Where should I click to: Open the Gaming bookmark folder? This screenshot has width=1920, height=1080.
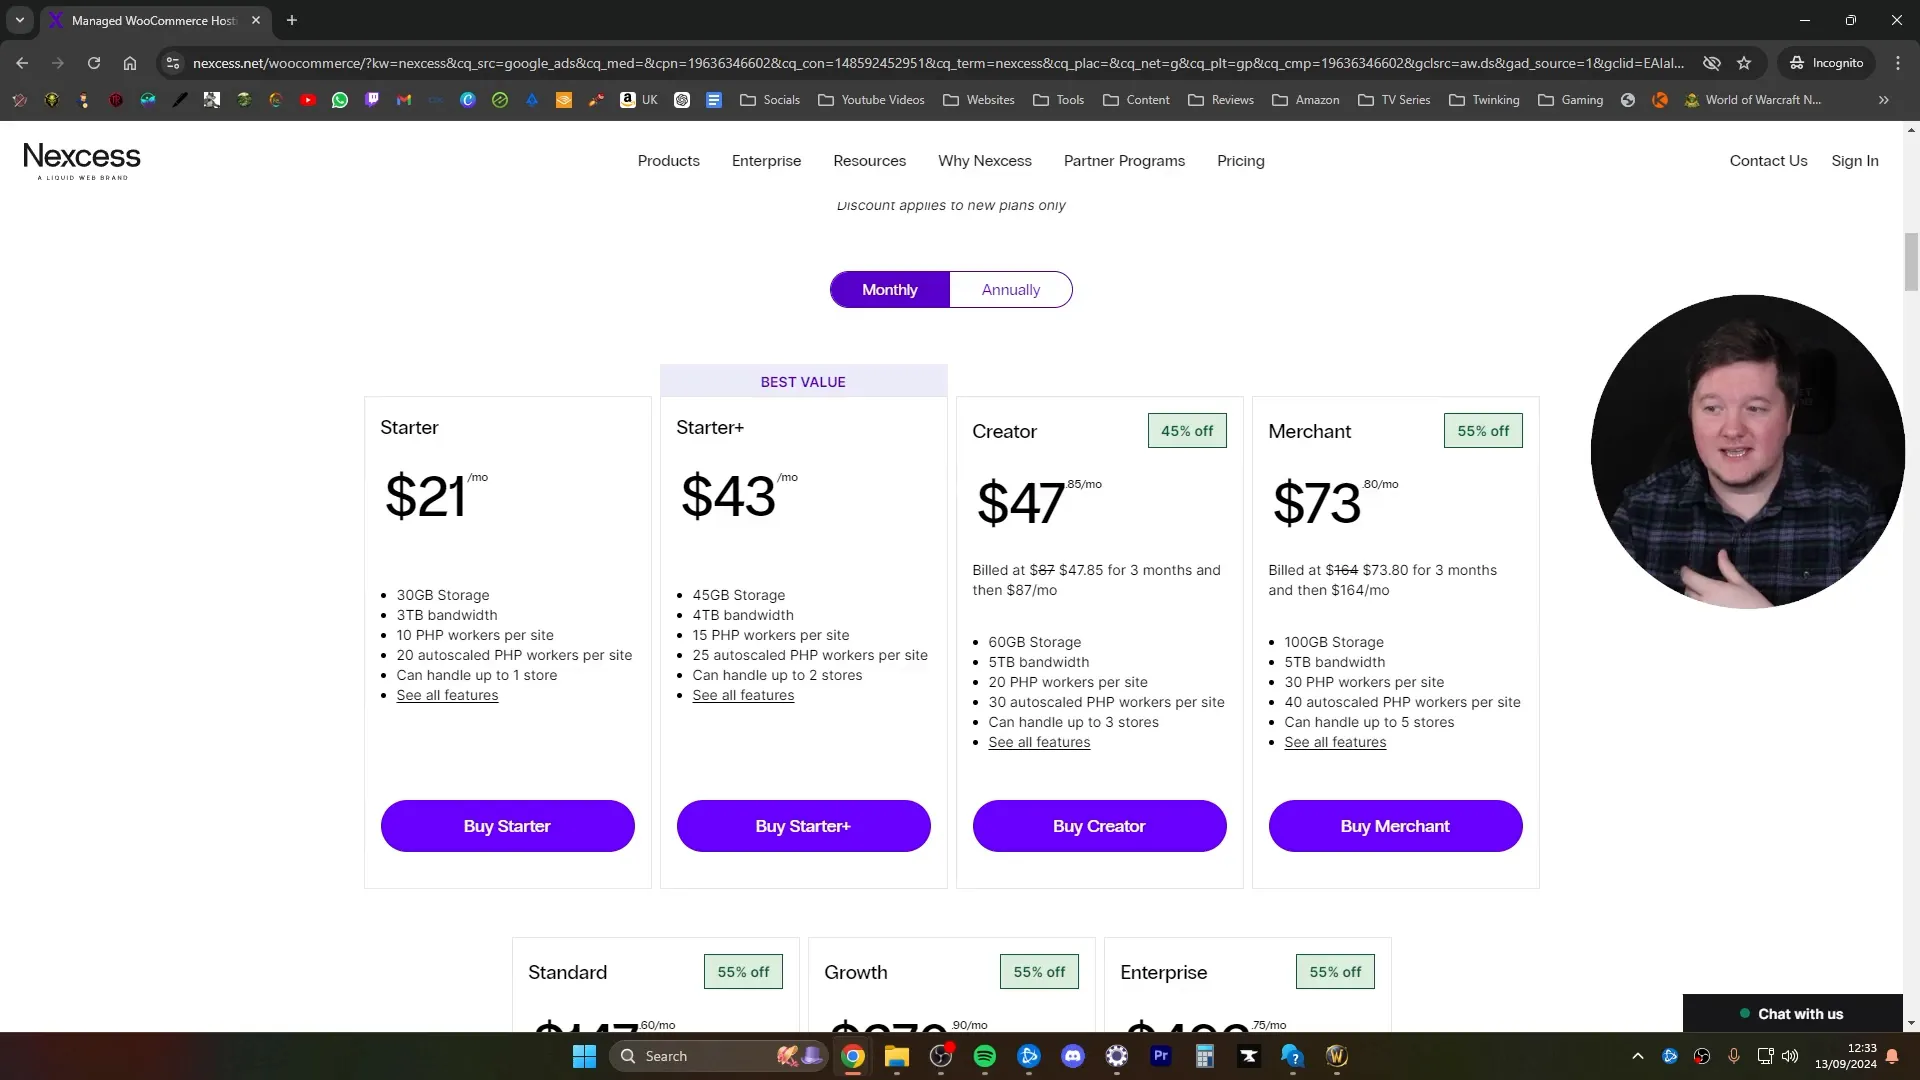click(1571, 100)
